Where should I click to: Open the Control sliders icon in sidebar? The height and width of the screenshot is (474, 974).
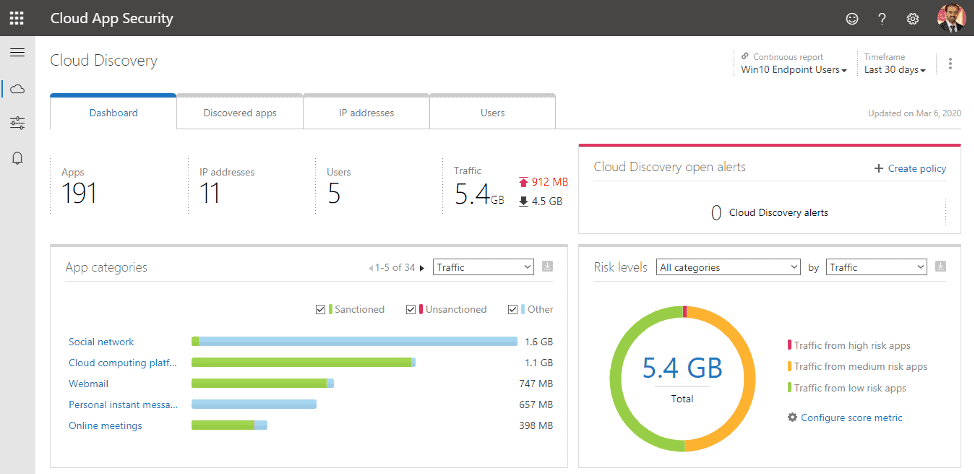[17, 123]
